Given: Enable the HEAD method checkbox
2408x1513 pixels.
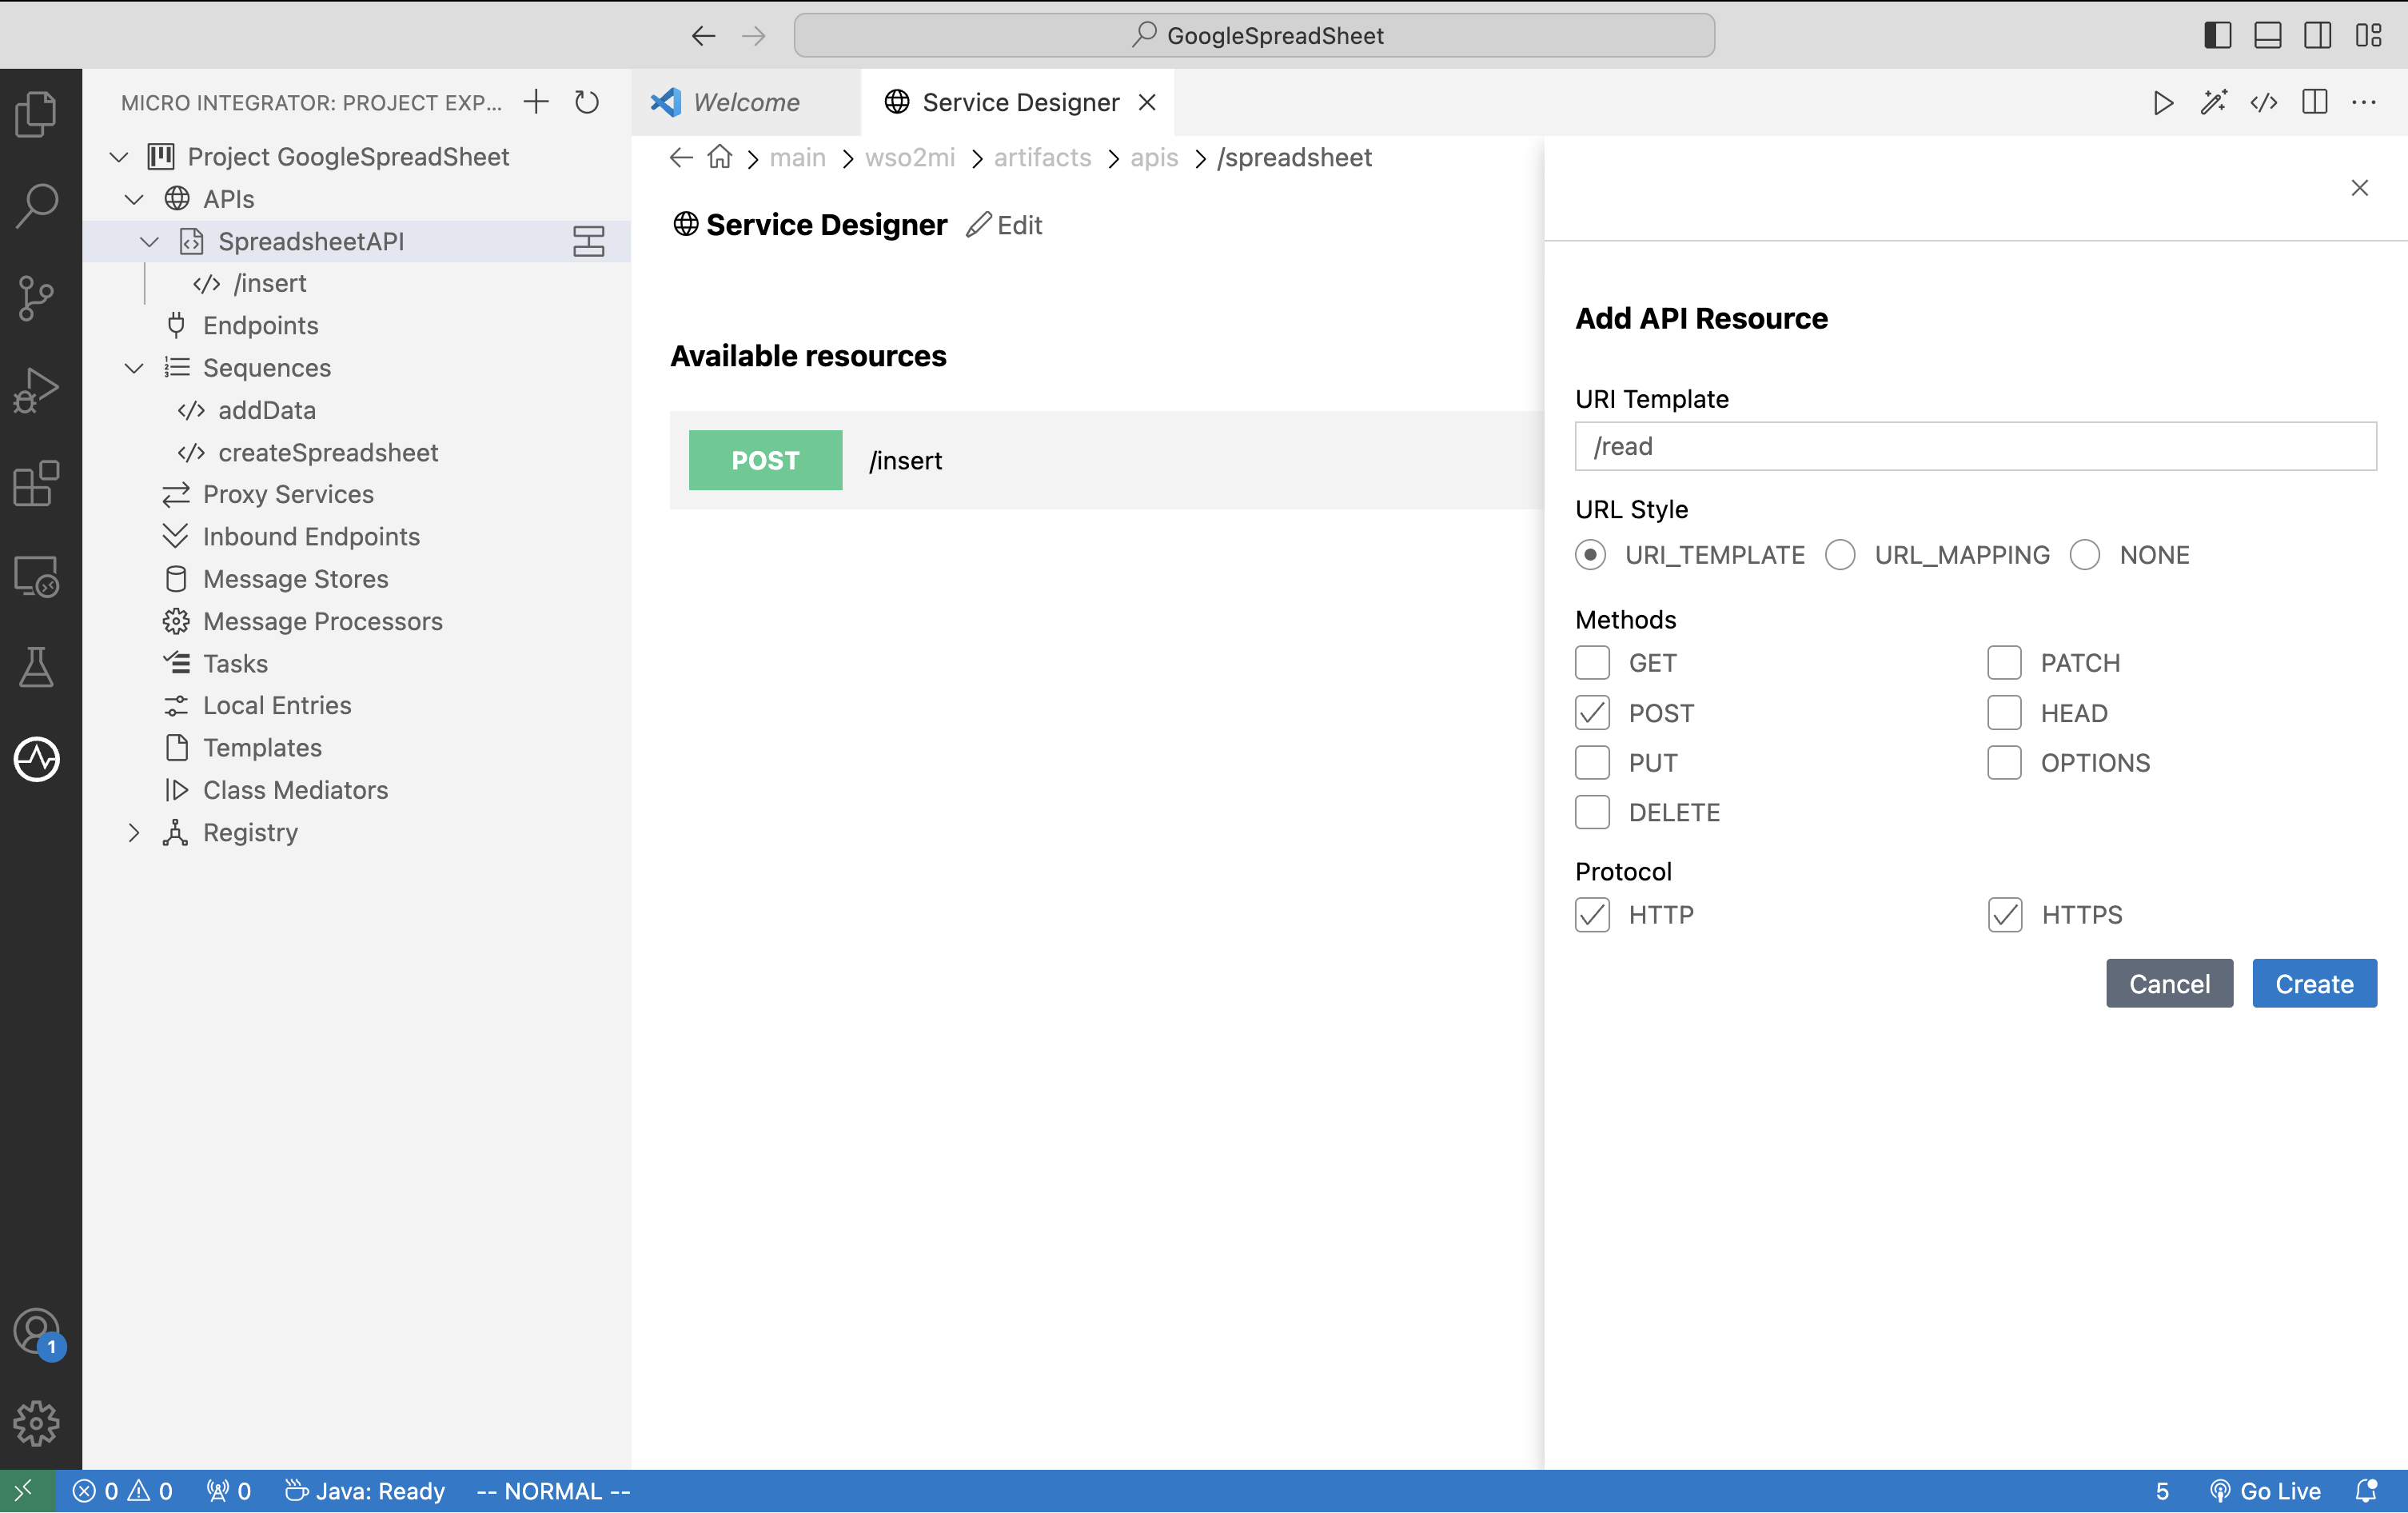Looking at the screenshot, I should point(2004,713).
